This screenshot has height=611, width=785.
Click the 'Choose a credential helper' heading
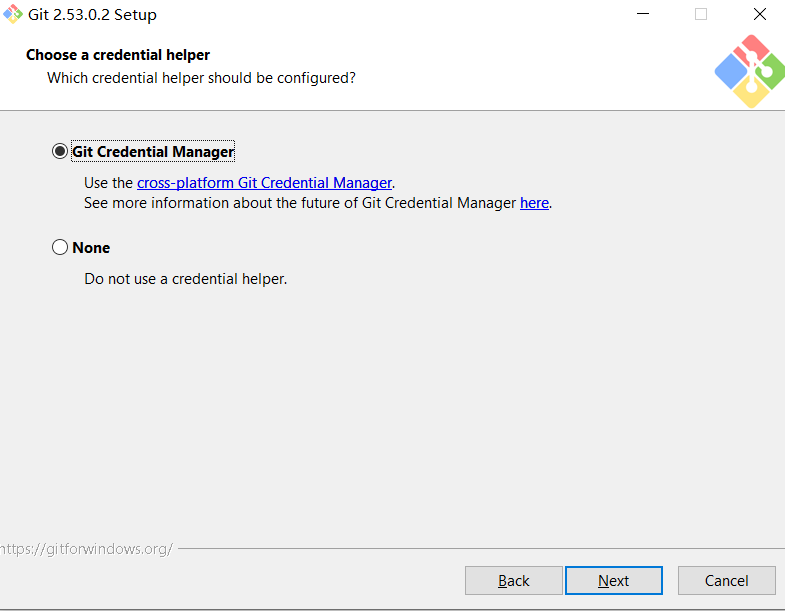118,55
